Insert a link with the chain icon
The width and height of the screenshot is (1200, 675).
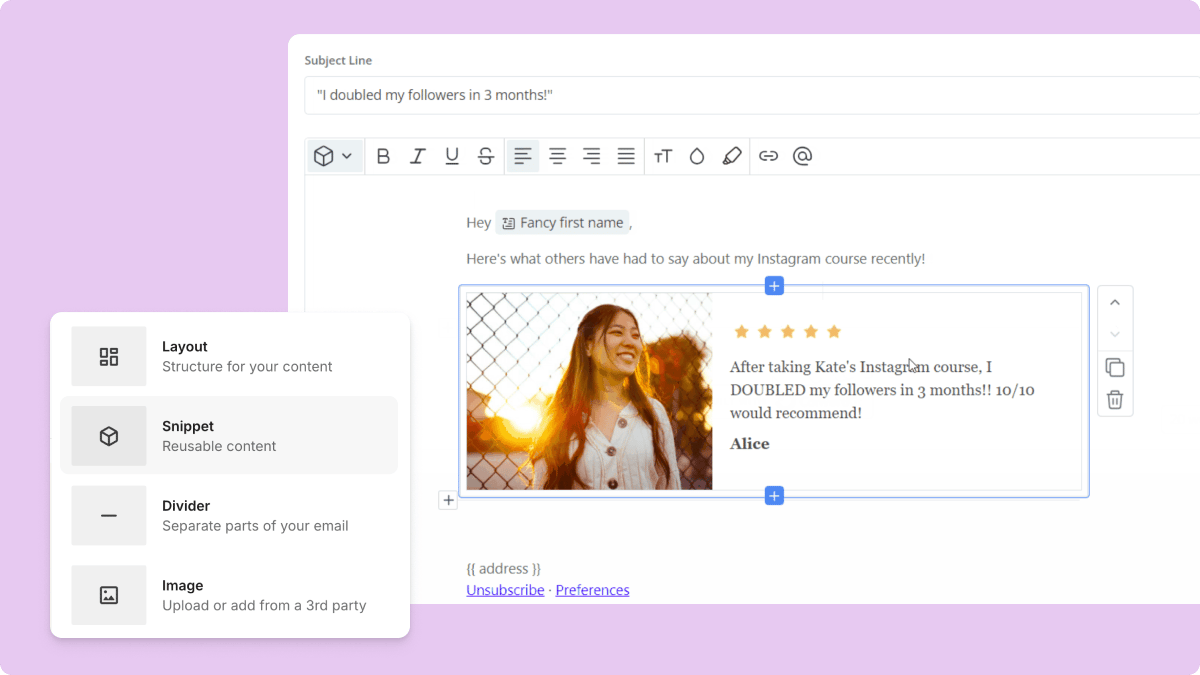(768, 156)
